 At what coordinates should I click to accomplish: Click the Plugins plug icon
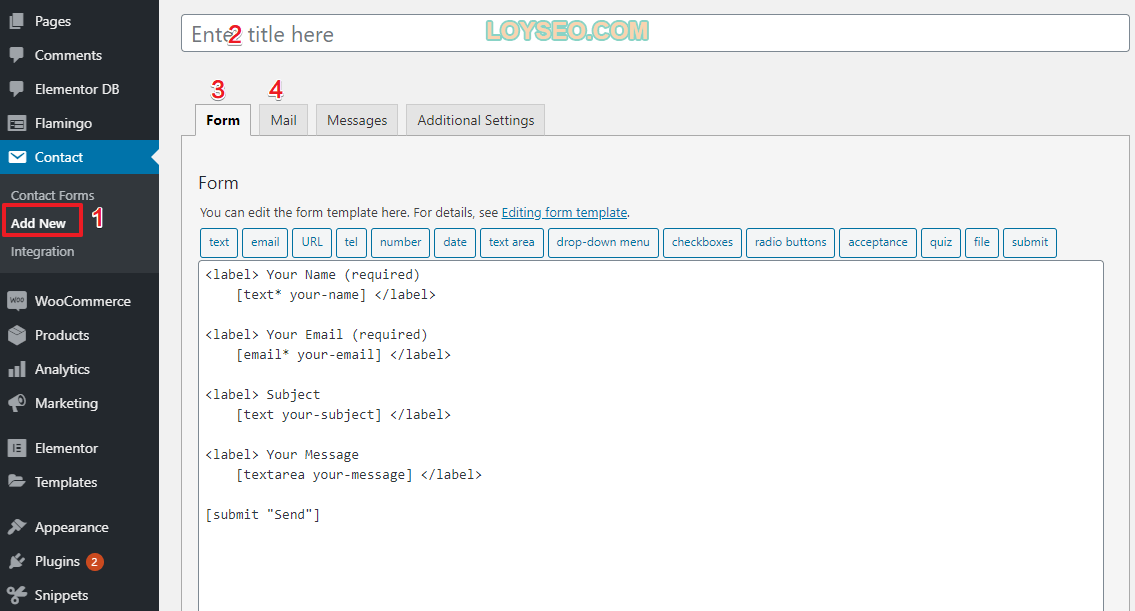[17, 561]
